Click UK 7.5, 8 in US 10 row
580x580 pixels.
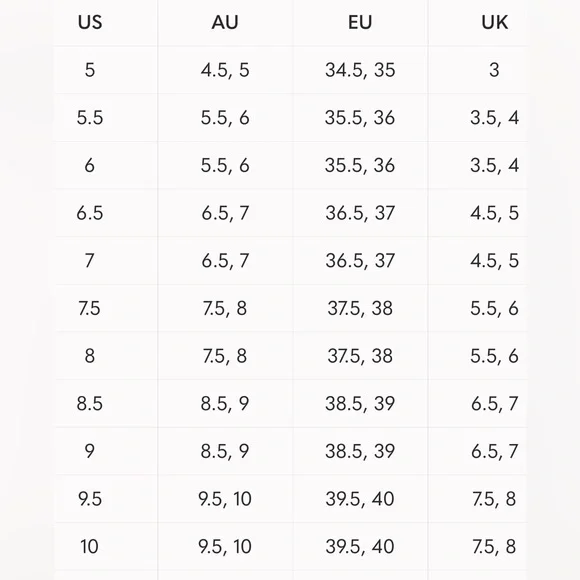pos(494,546)
